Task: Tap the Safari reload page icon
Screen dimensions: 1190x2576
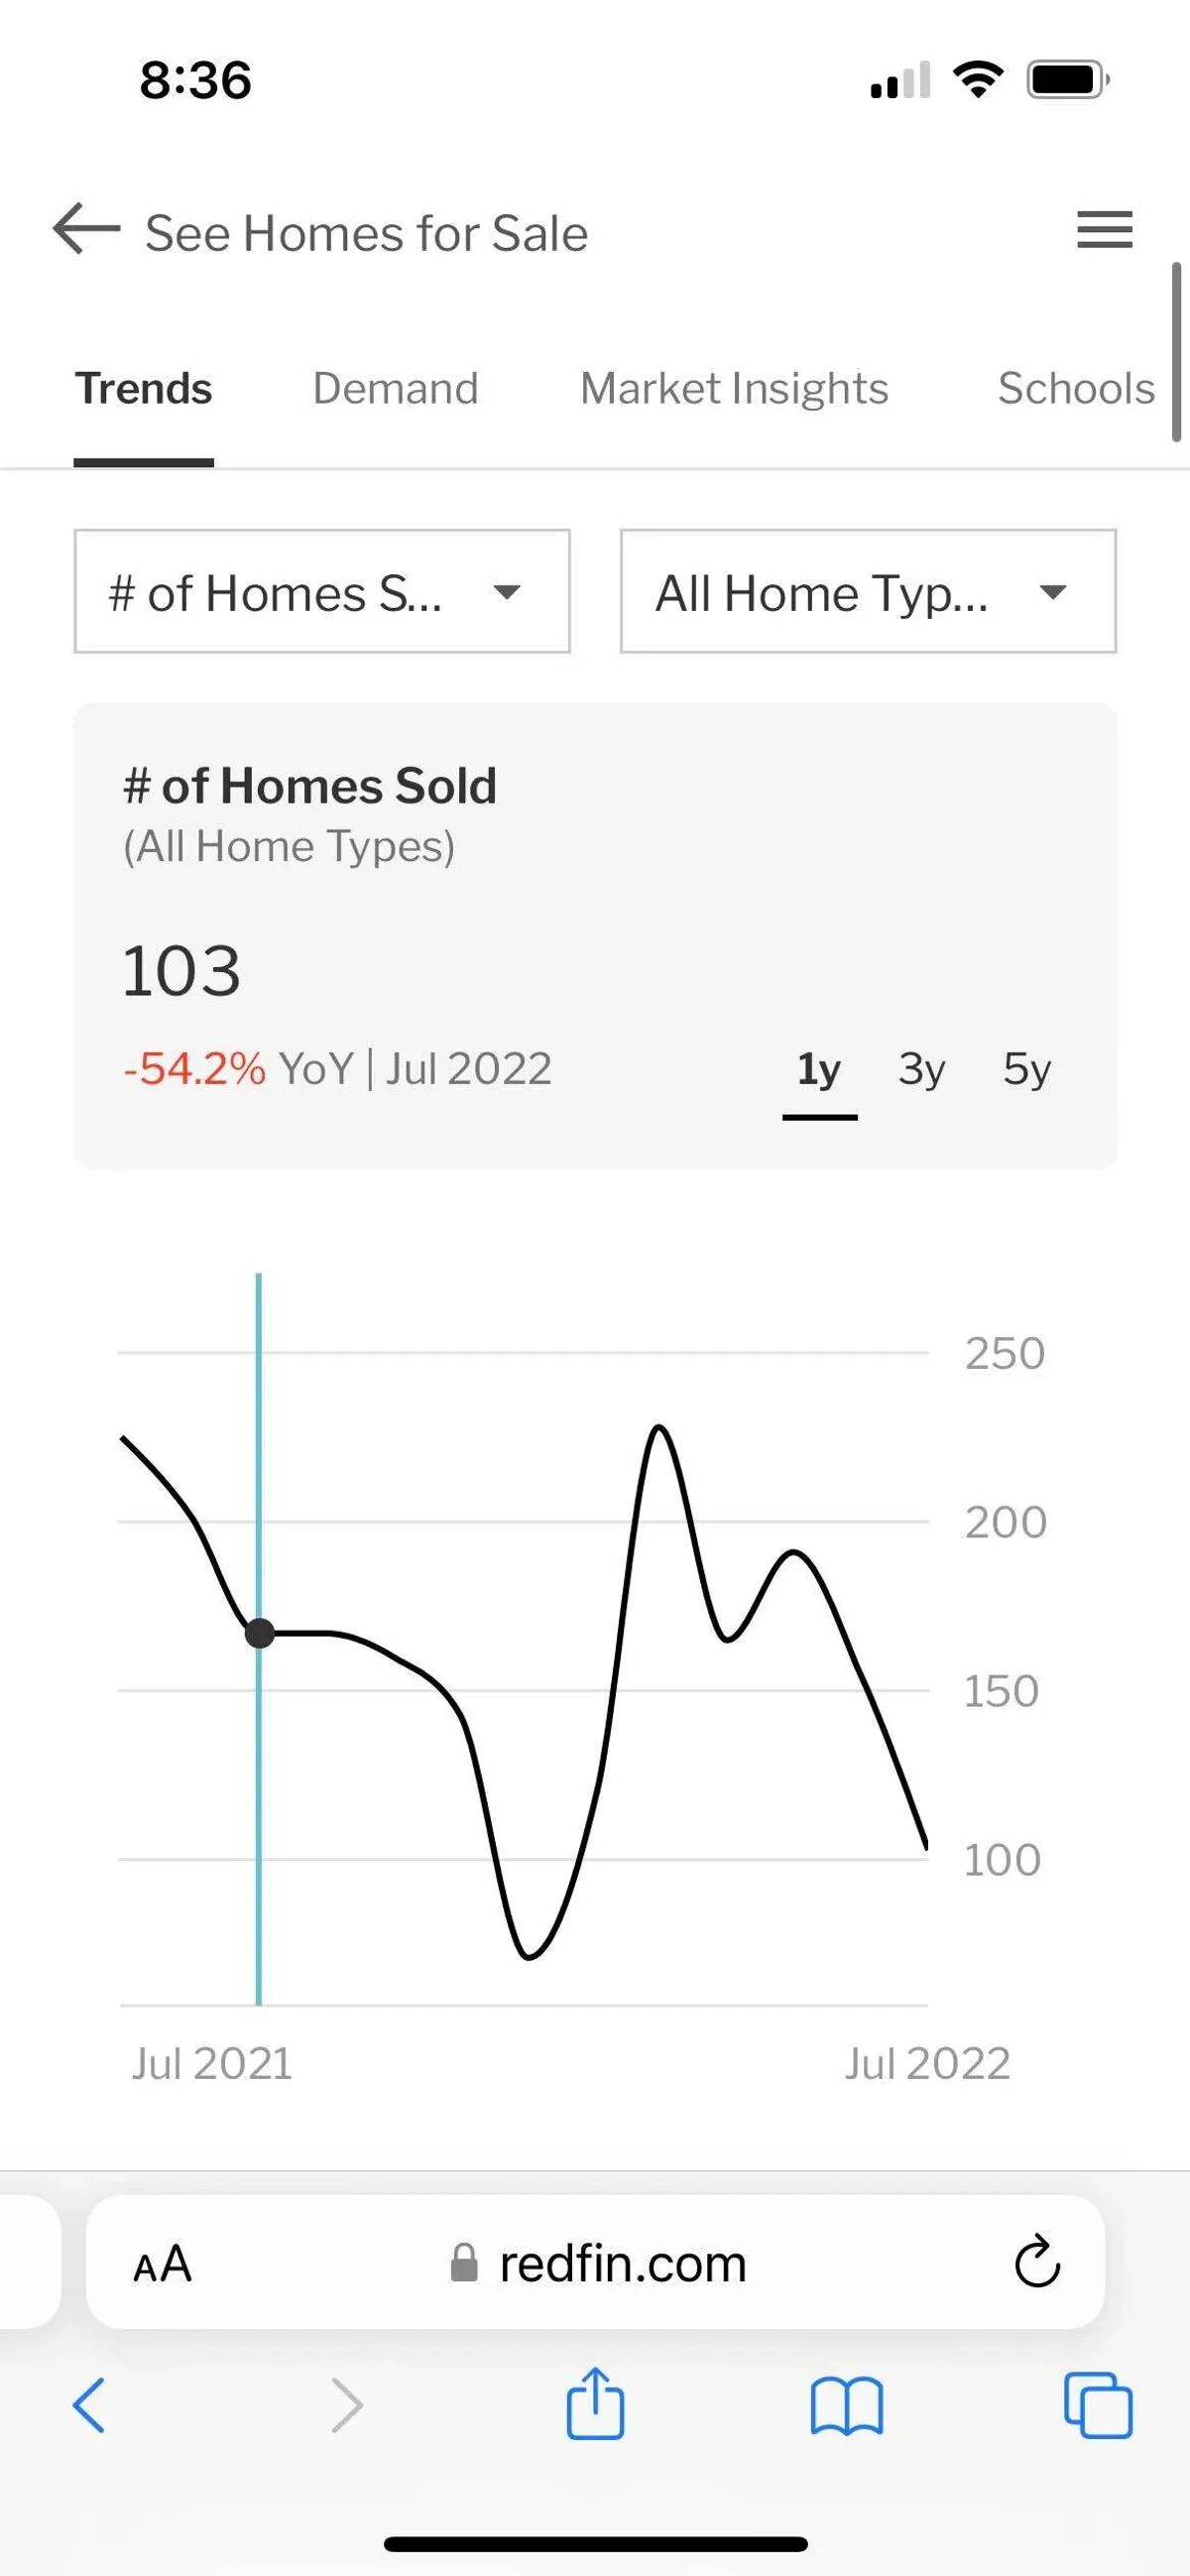Action: (1037, 2262)
